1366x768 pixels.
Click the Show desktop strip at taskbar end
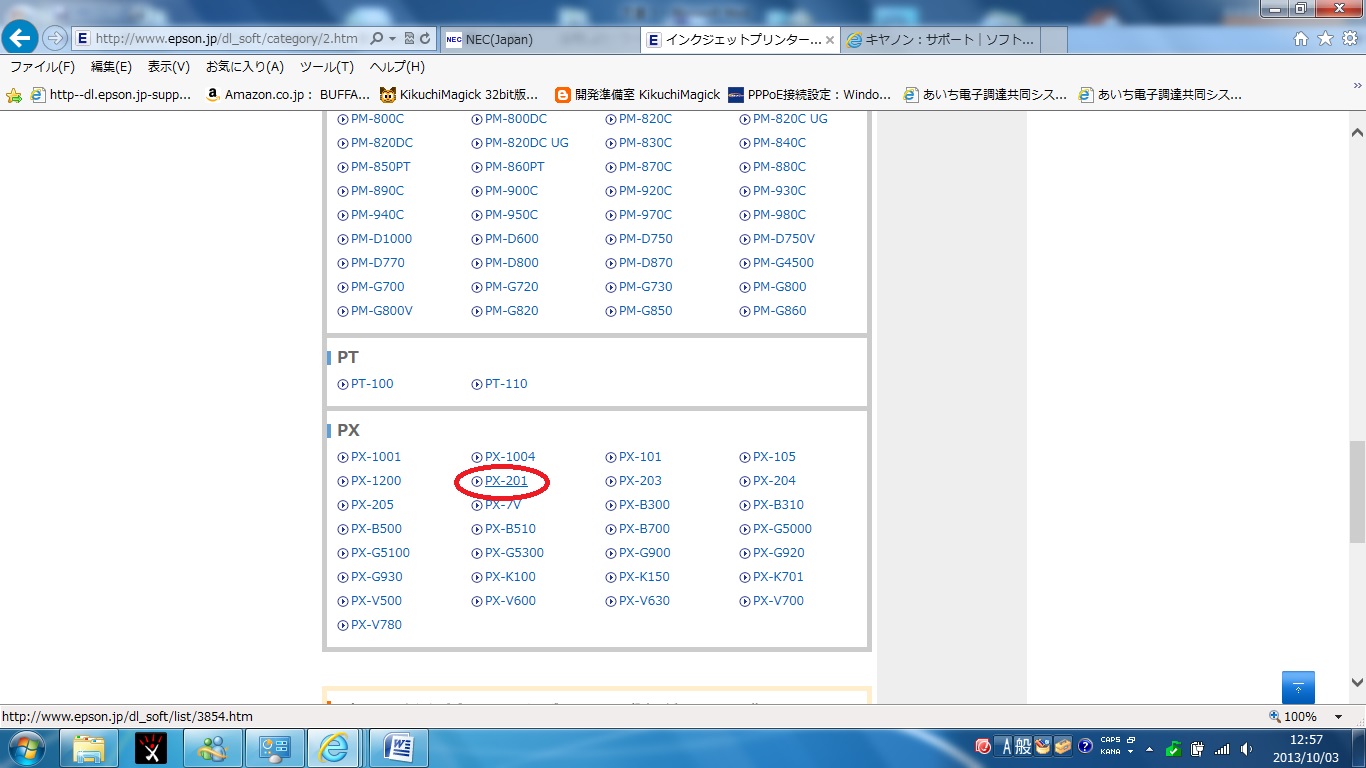(1359, 748)
